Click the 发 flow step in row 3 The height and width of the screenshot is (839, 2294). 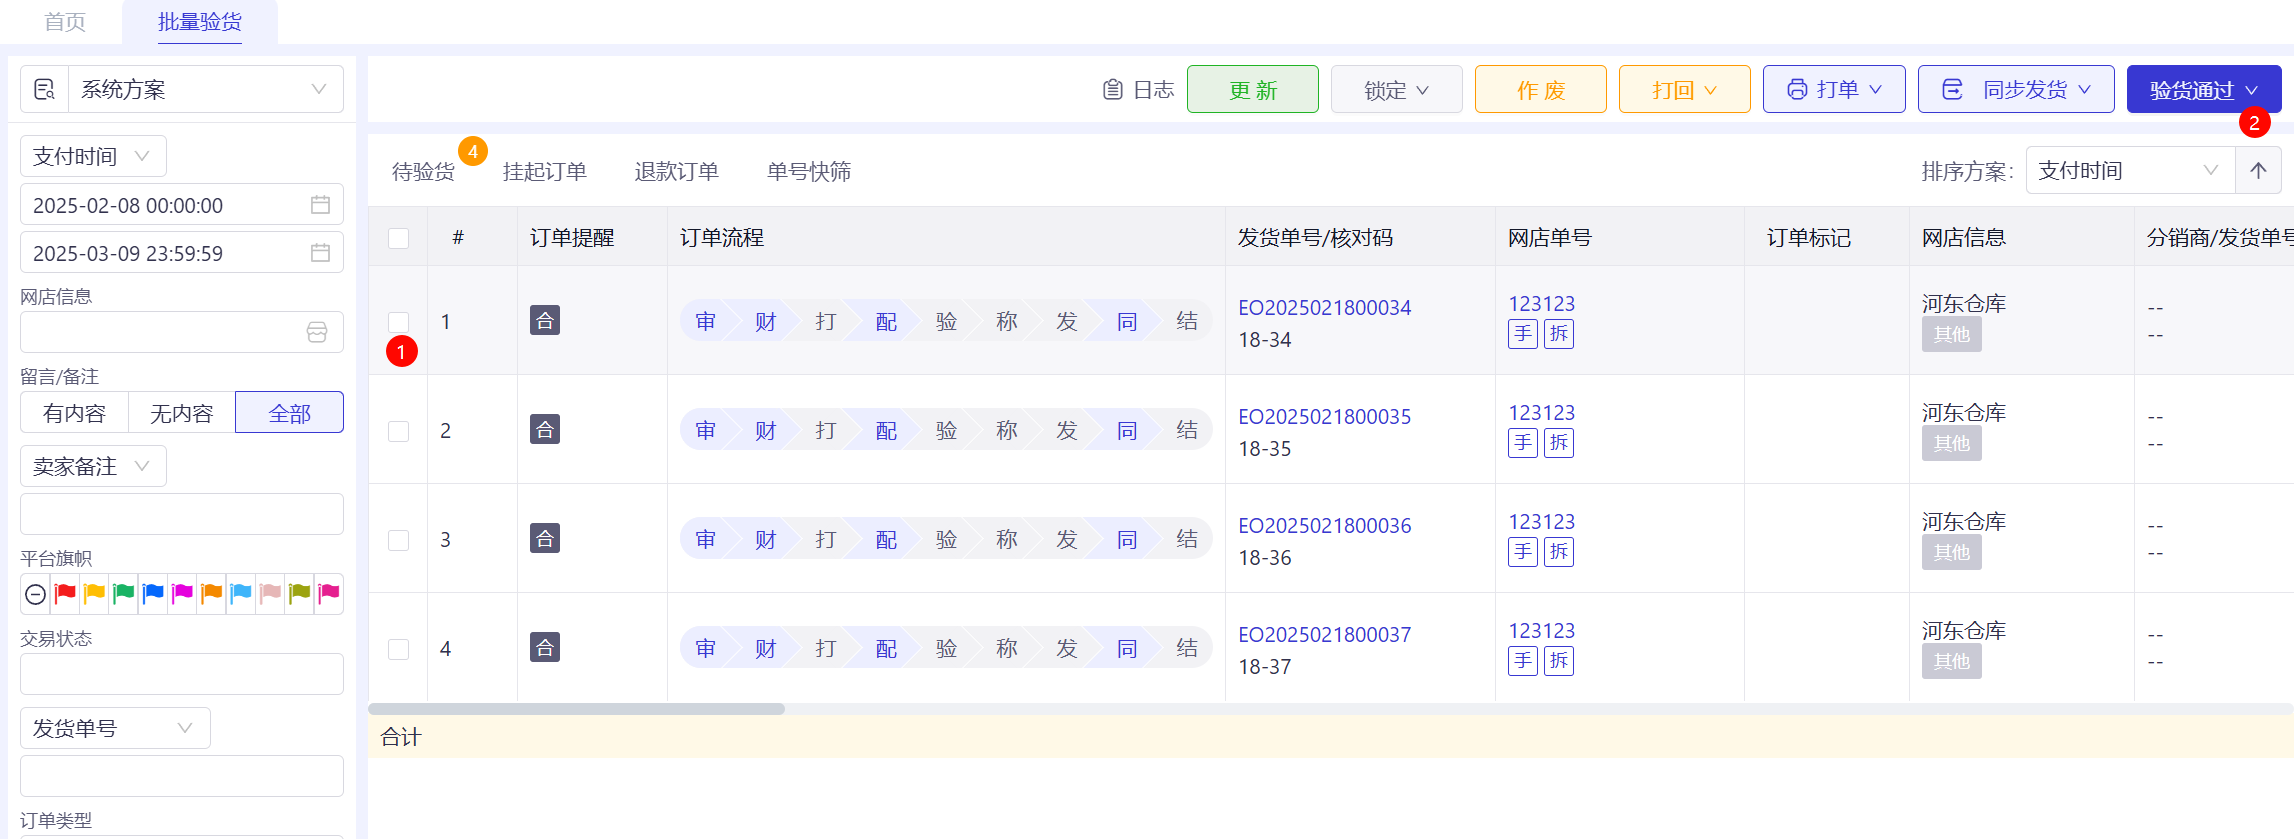point(1067,540)
